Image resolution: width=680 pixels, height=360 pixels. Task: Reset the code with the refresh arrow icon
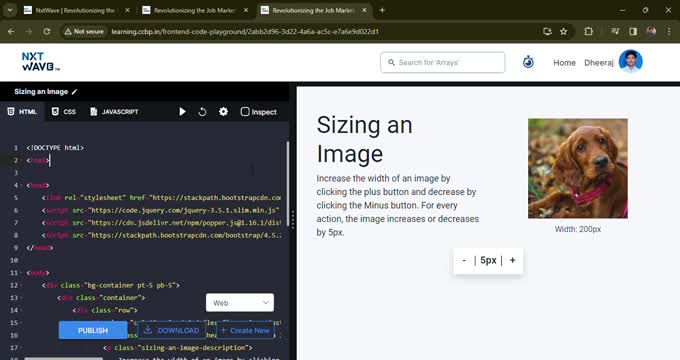[202, 112]
